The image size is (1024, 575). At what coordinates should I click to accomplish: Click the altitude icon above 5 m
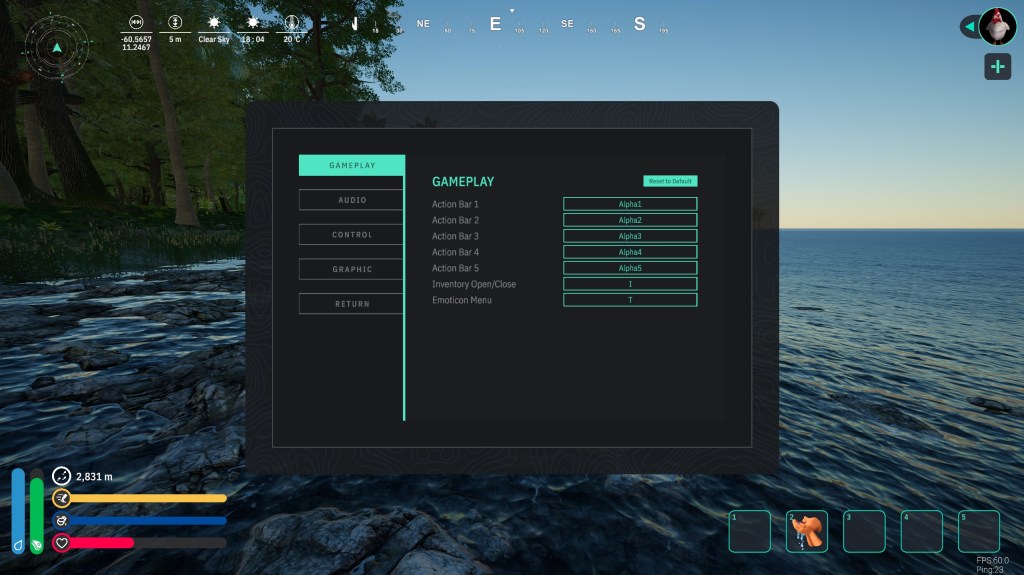[x=175, y=21]
